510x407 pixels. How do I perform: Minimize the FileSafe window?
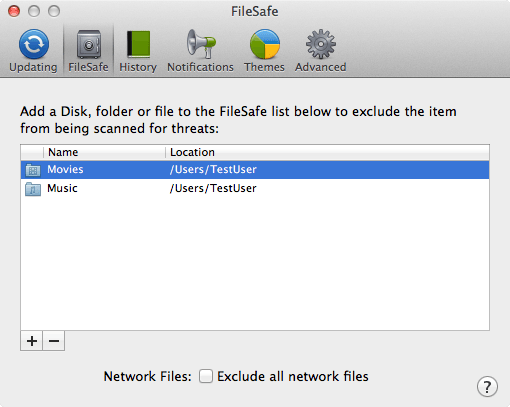(x=34, y=11)
